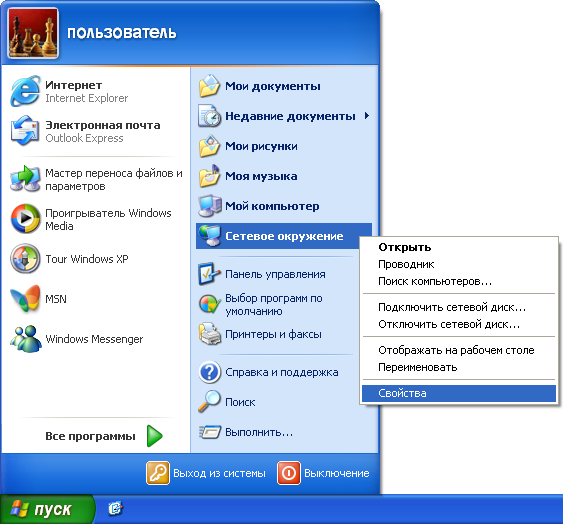
Task: Click the пользователь user name text
Action: click(x=121, y=33)
